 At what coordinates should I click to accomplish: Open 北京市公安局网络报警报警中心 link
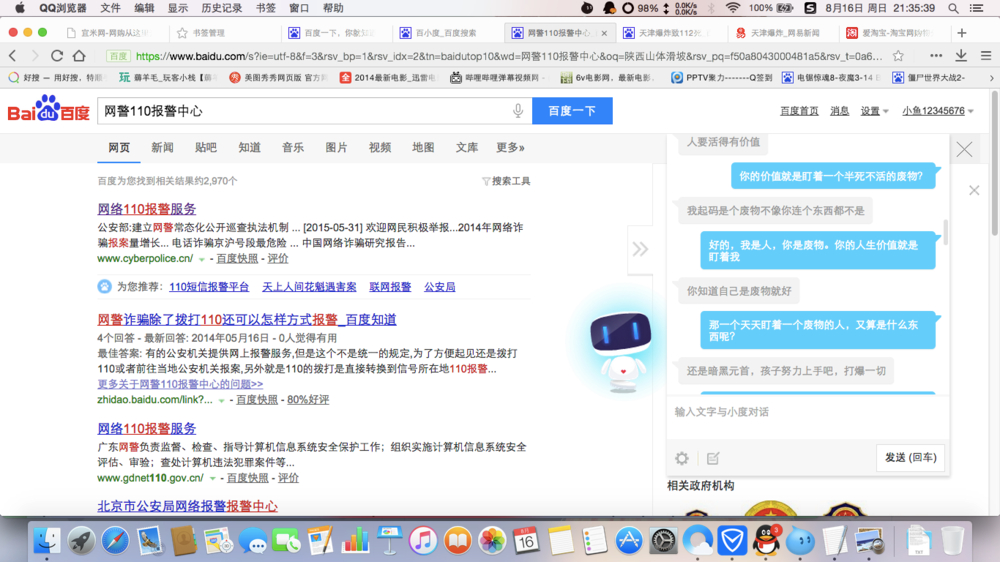point(188,507)
